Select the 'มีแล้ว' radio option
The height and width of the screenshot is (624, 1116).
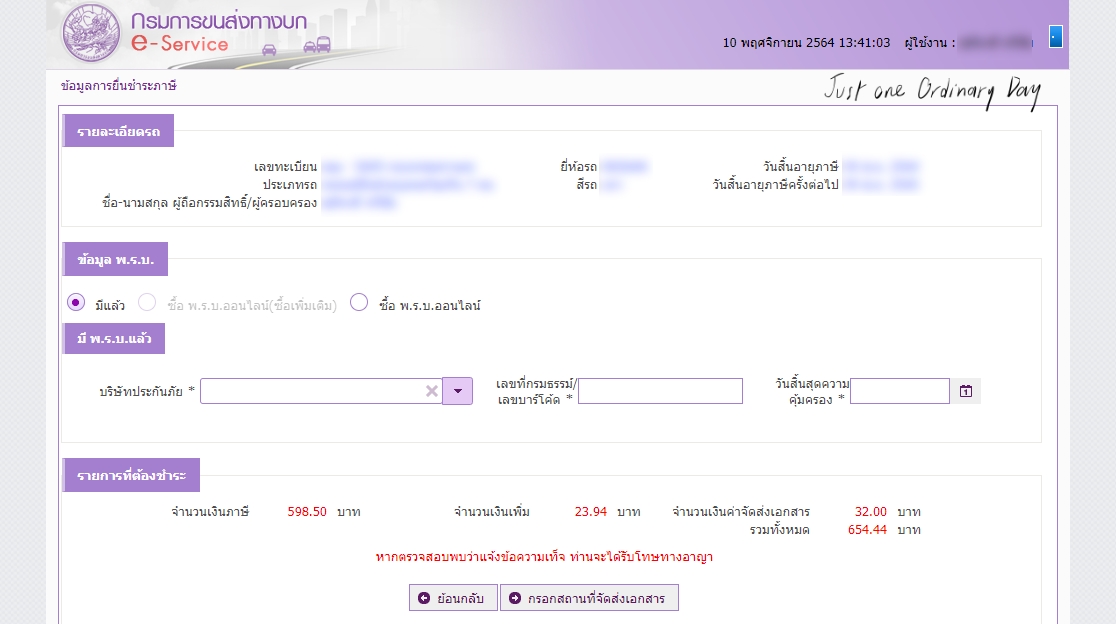tap(76, 302)
